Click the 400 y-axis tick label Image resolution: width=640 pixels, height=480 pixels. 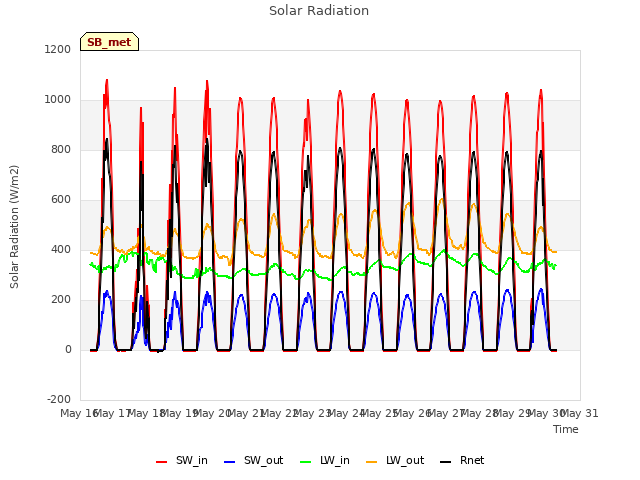click(x=61, y=249)
